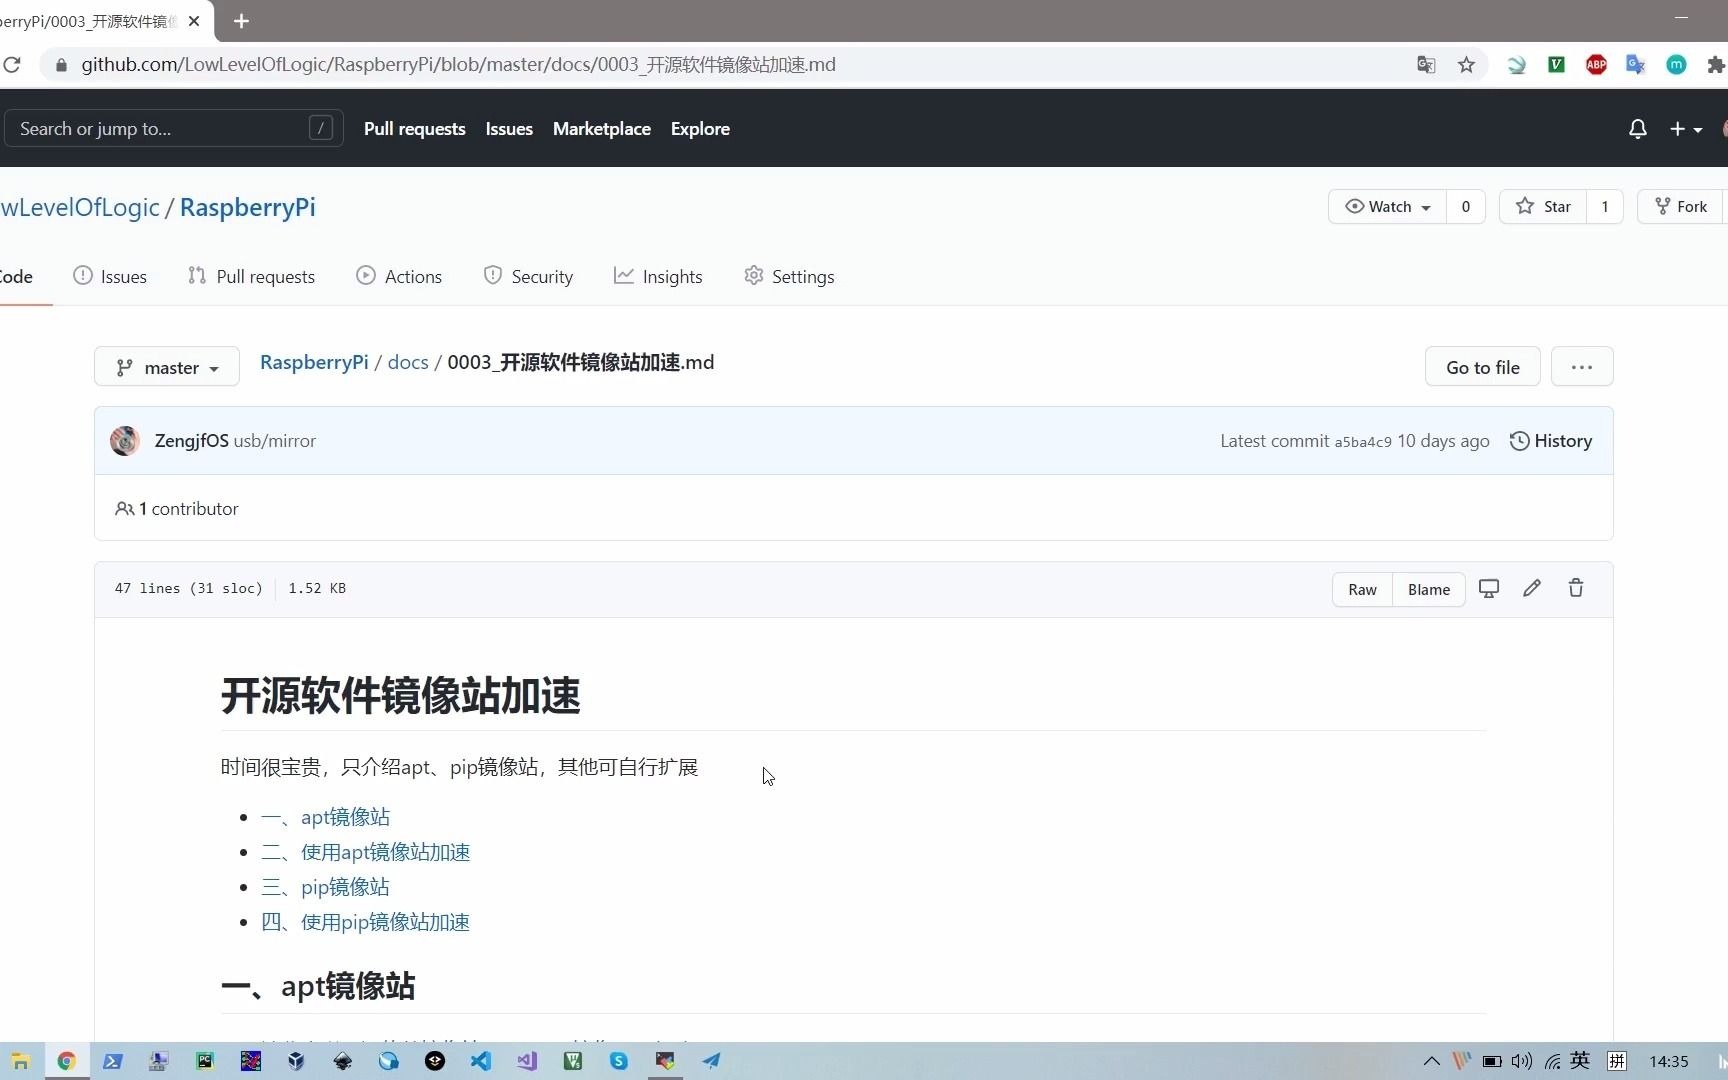This screenshot has height=1080, width=1728.
Task: Open commit a5ba4c9
Action: pyautogui.click(x=1362, y=442)
